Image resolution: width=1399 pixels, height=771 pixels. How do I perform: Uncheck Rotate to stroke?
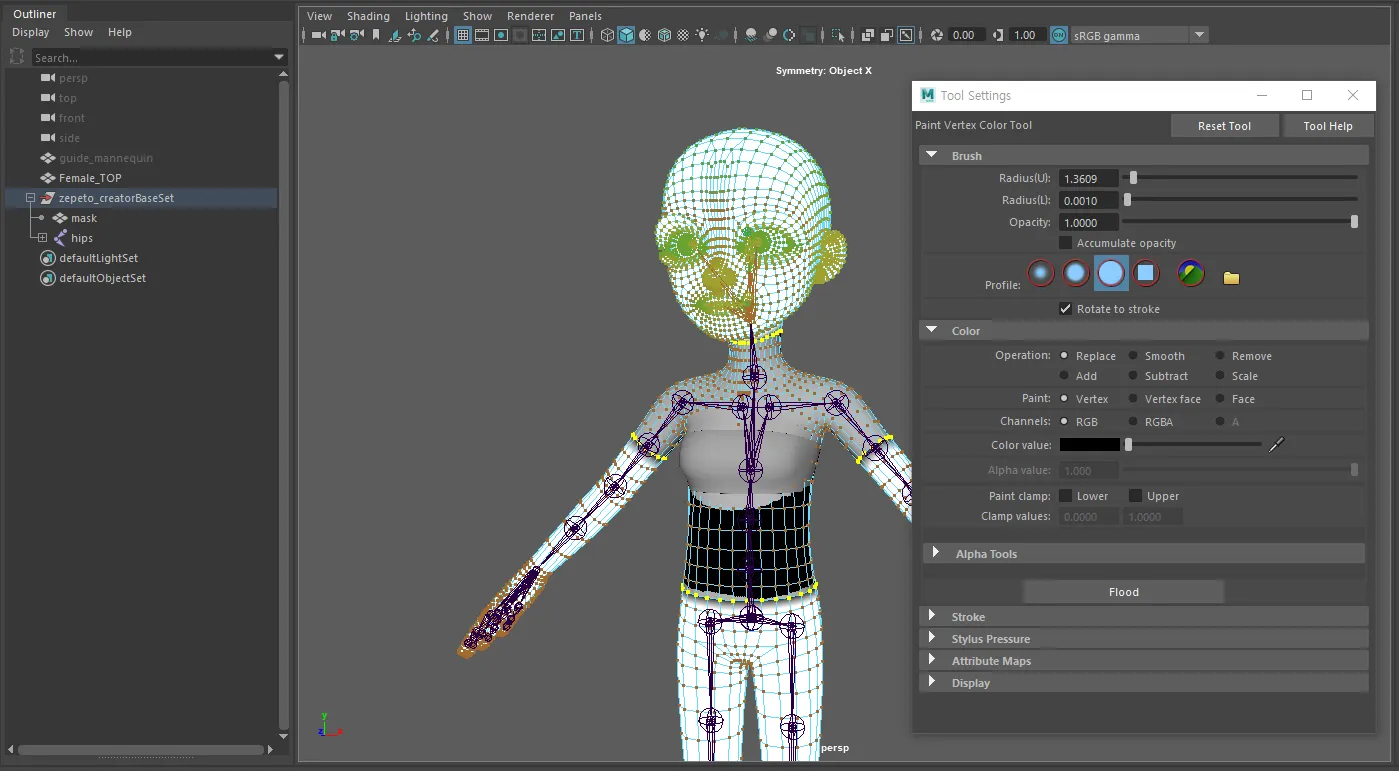click(x=1065, y=309)
